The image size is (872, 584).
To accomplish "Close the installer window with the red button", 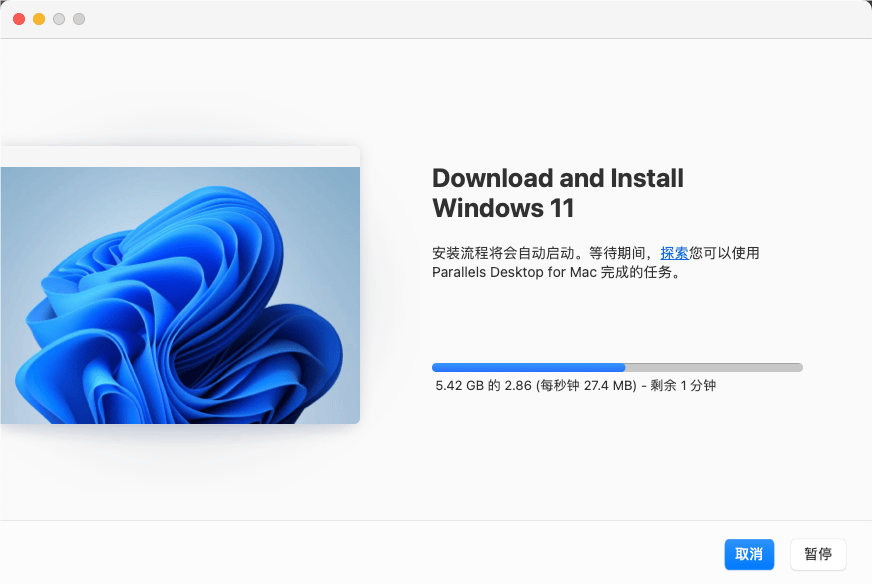I will tap(19, 19).
